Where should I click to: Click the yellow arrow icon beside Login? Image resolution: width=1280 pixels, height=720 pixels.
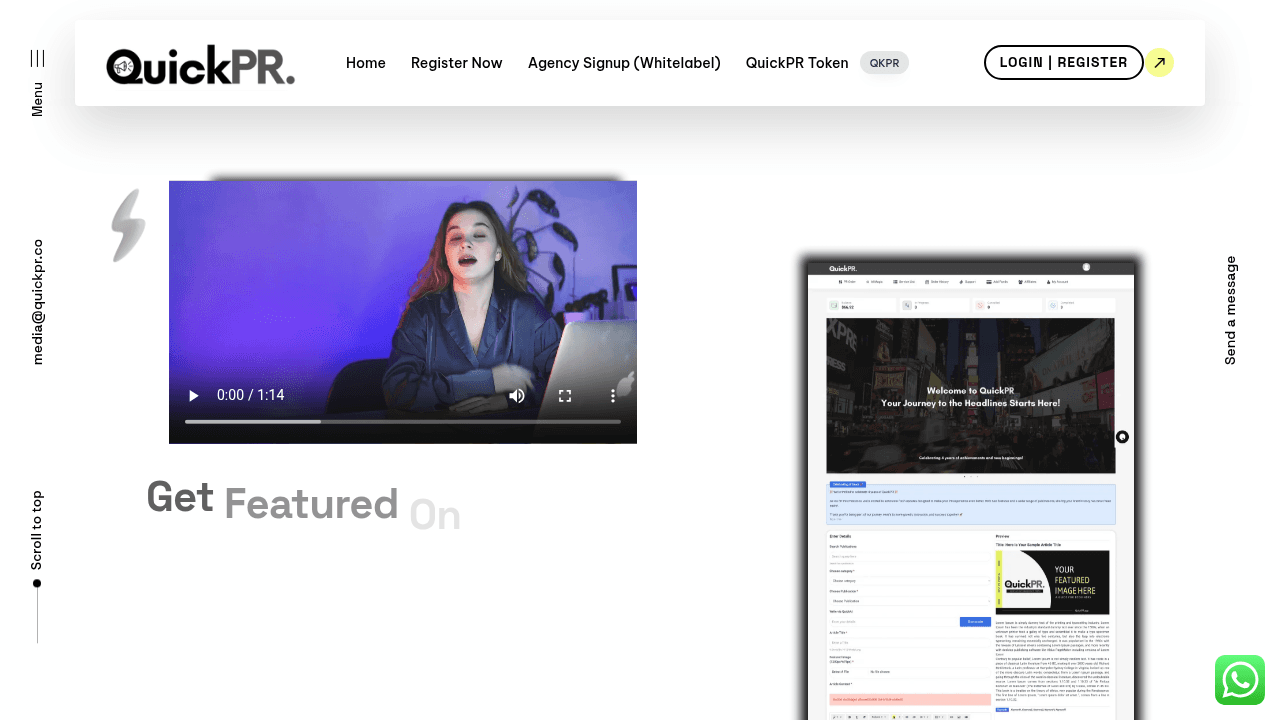pos(1159,63)
